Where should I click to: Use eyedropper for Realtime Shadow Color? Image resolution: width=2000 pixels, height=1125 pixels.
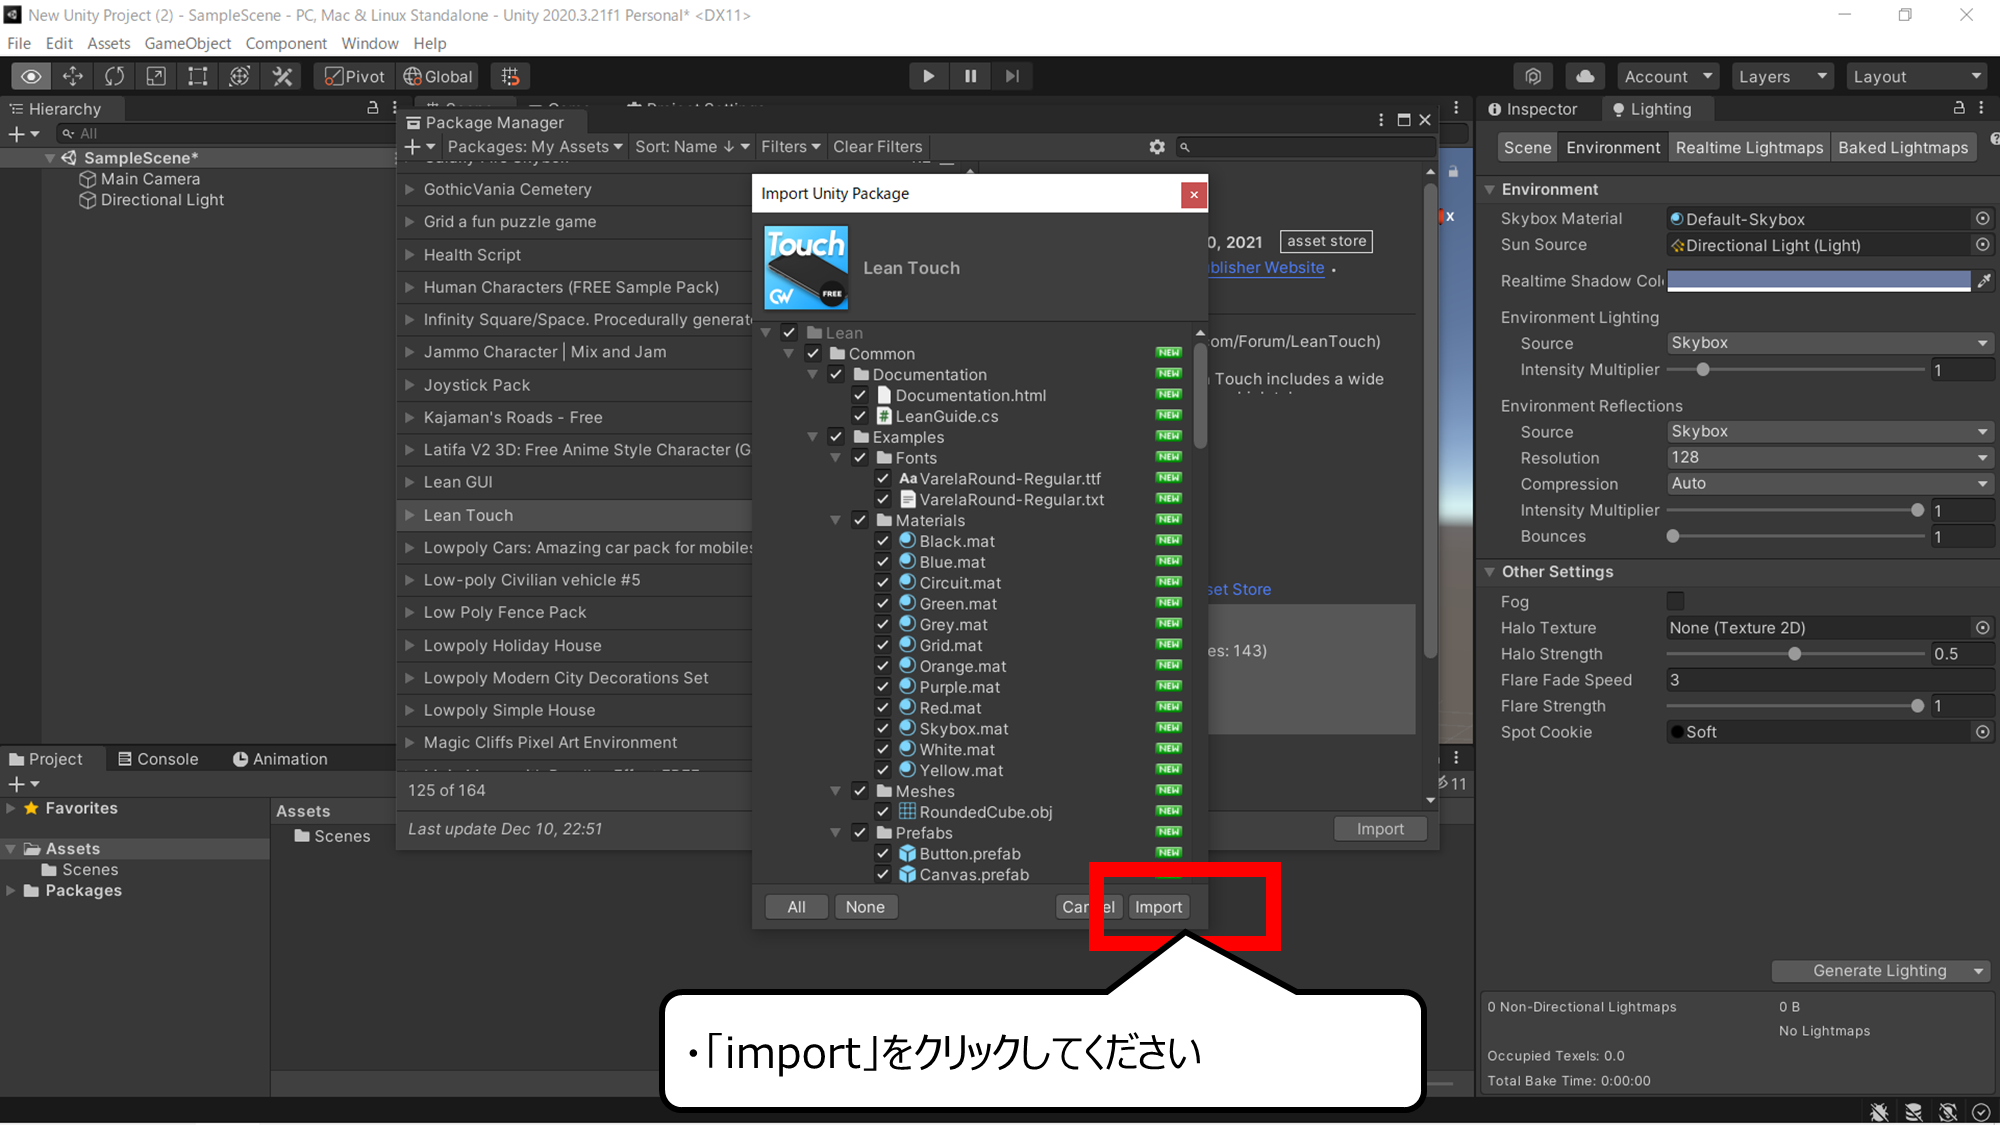1984,281
